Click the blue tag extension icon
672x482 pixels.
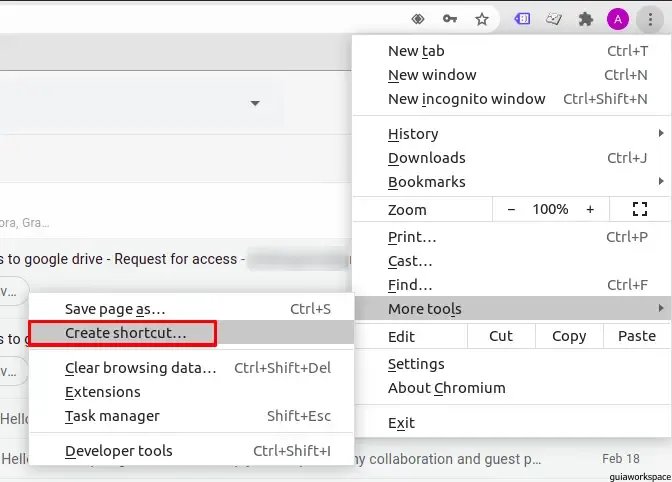[x=522, y=19]
